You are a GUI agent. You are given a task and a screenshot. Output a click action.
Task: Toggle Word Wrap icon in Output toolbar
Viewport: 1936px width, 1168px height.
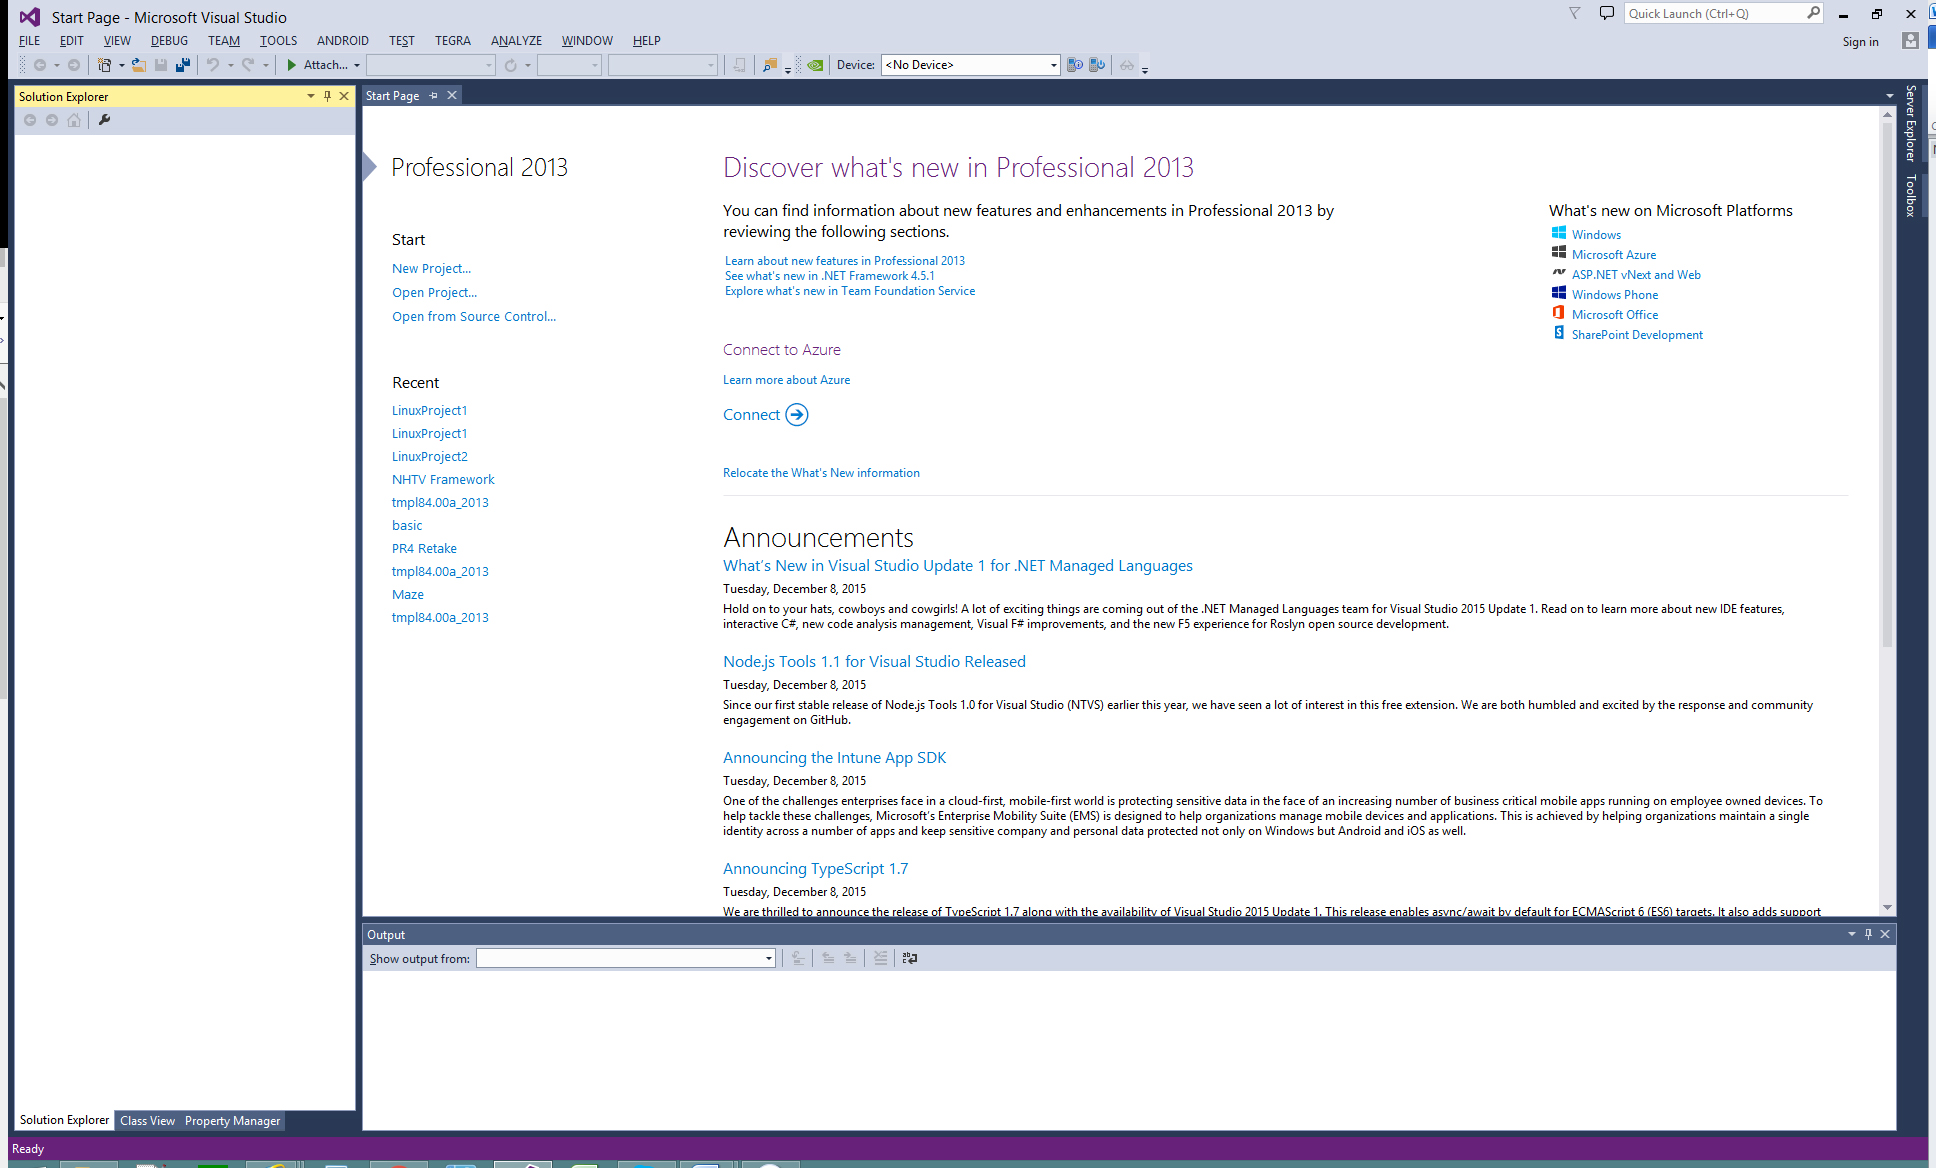coord(910,958)
